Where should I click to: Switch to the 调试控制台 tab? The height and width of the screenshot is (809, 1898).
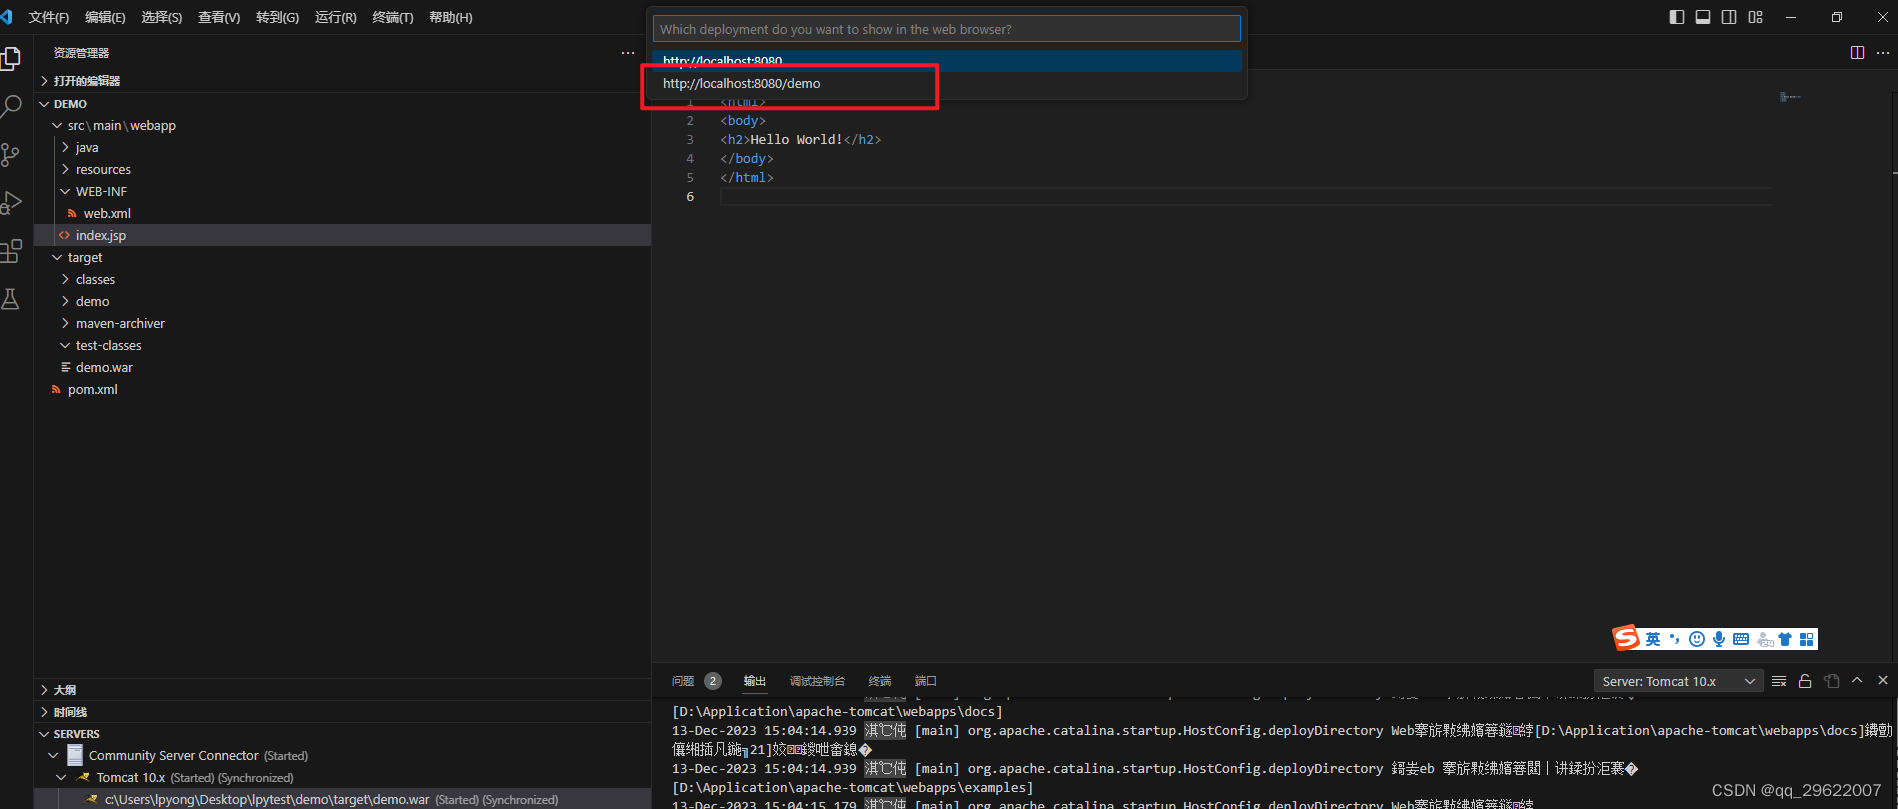[817, 681]
